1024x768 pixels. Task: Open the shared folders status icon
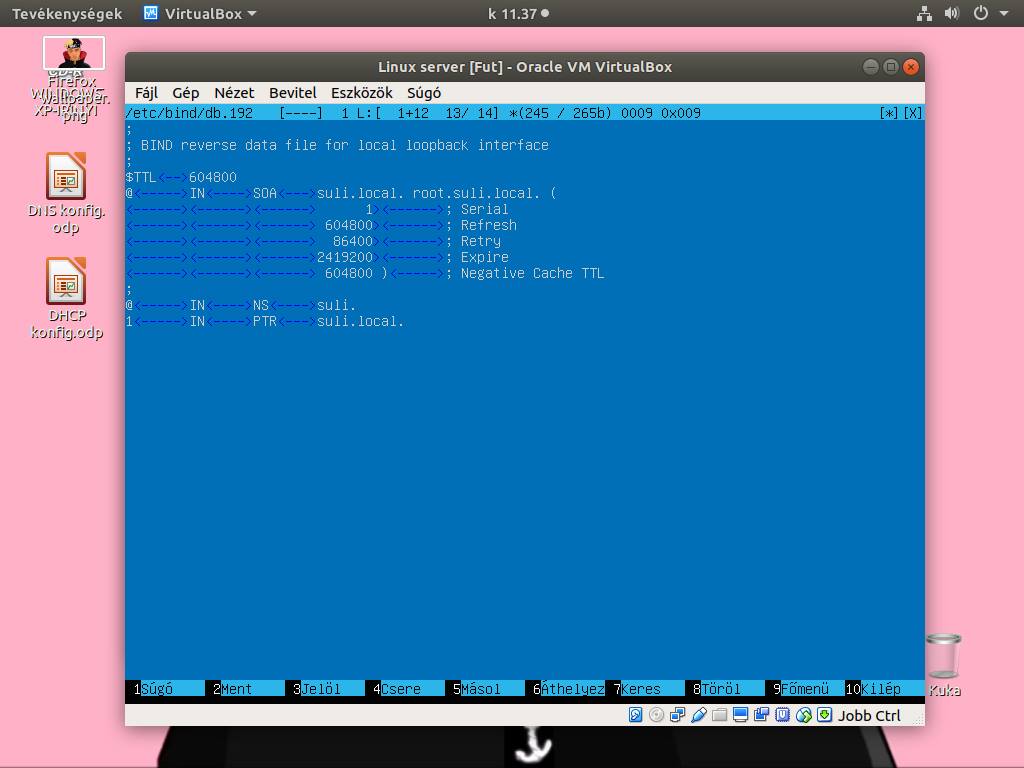(719, 715)
